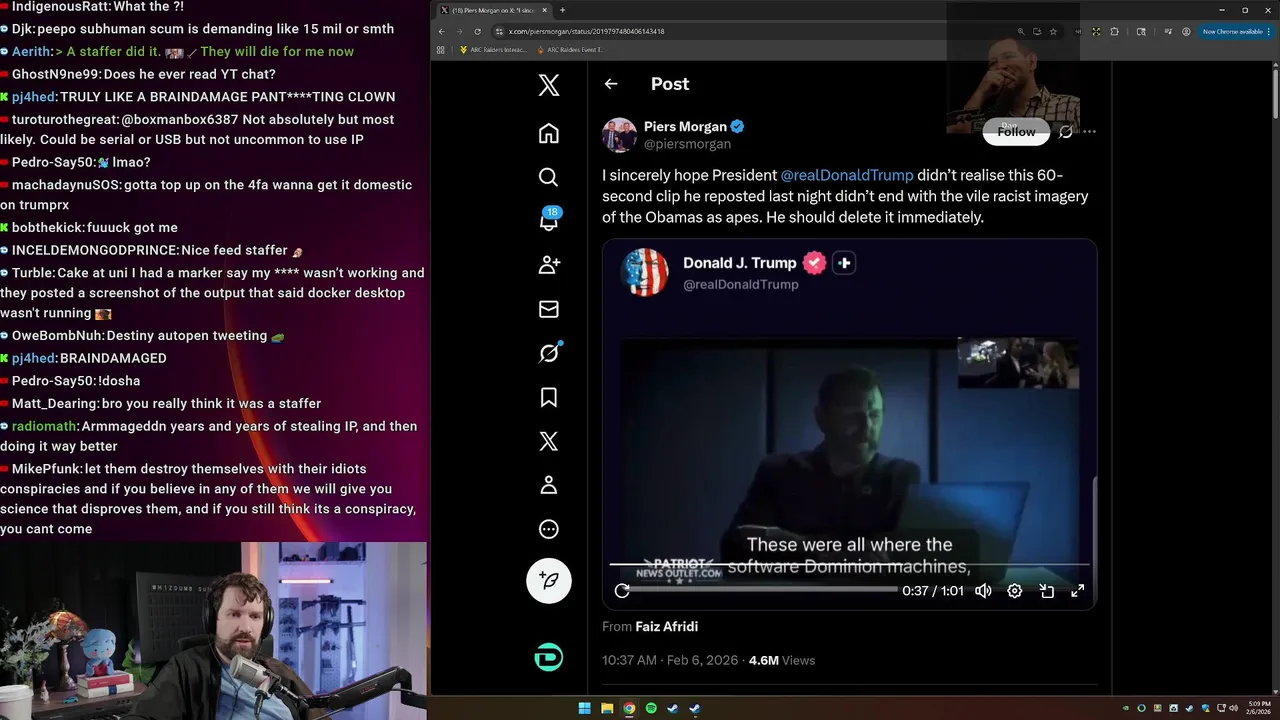Open the More circle menu in sidebar
1280x720 pixels.
[x=548, y=529]
